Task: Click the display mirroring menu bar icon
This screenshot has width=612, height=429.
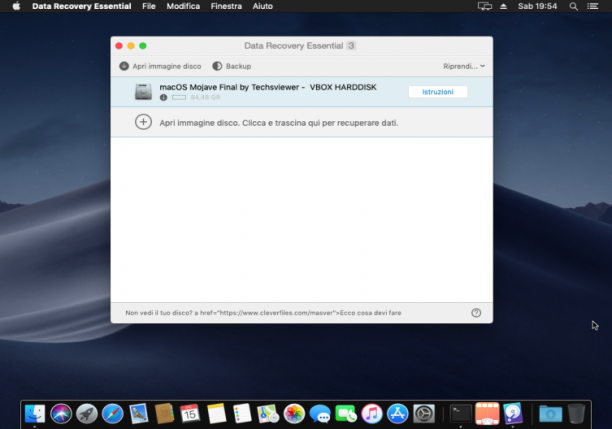Action: [484, 6]
